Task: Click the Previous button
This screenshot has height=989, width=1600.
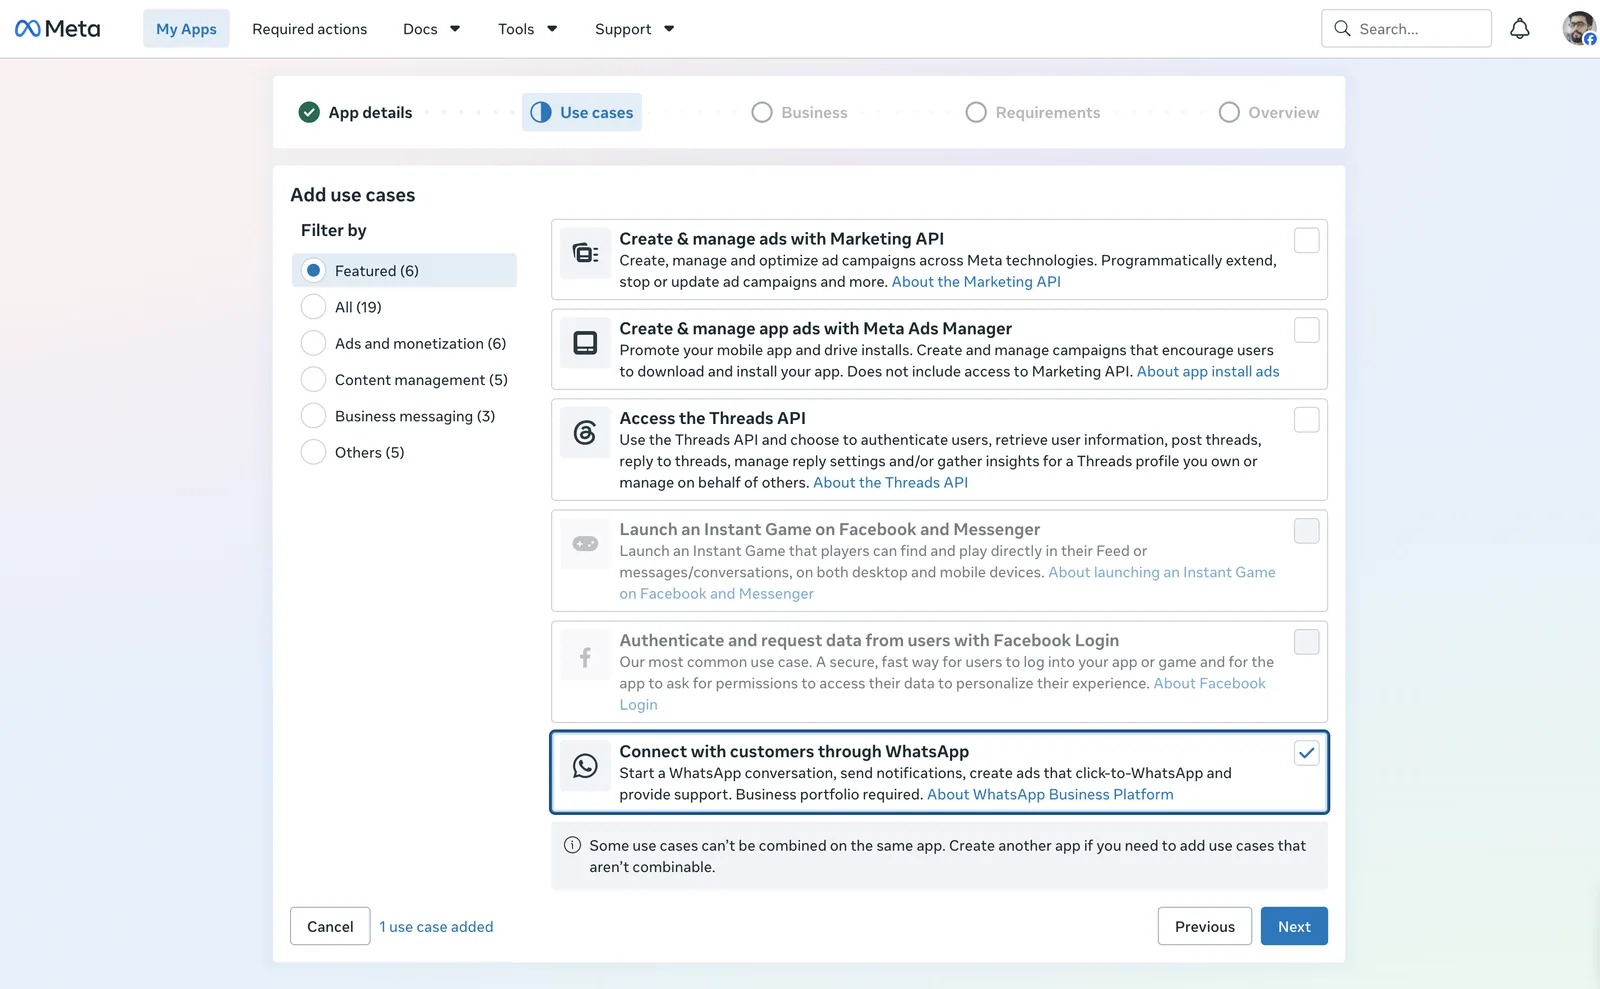Action: pos(1205,926)
